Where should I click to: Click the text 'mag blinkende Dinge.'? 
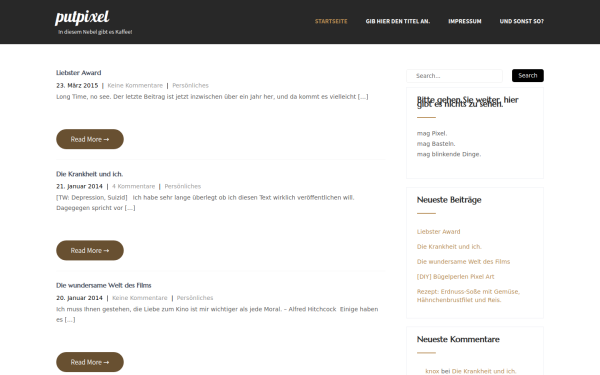coord(449,154)
